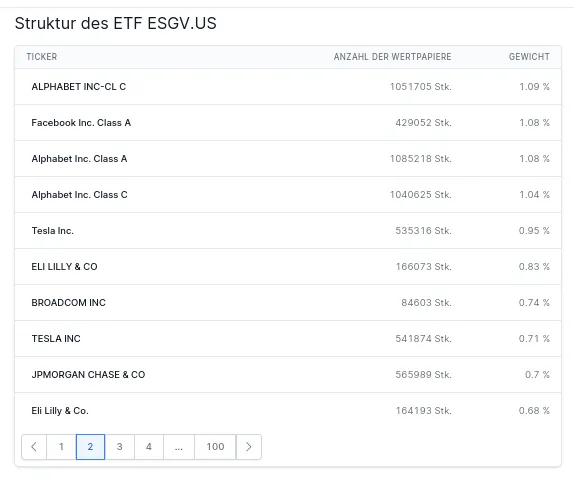Click the 1.04 % weight value
574x491 pixels.
click(534, 195)
